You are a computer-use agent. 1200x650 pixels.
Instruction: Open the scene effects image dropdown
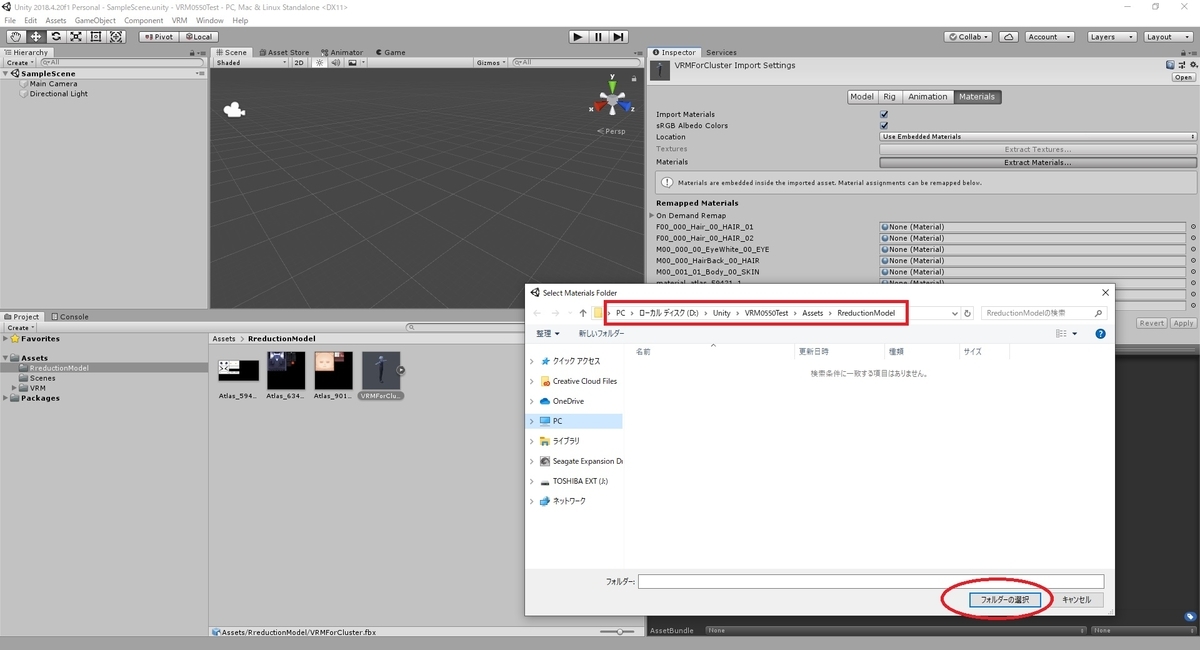[x=356, y=63]
